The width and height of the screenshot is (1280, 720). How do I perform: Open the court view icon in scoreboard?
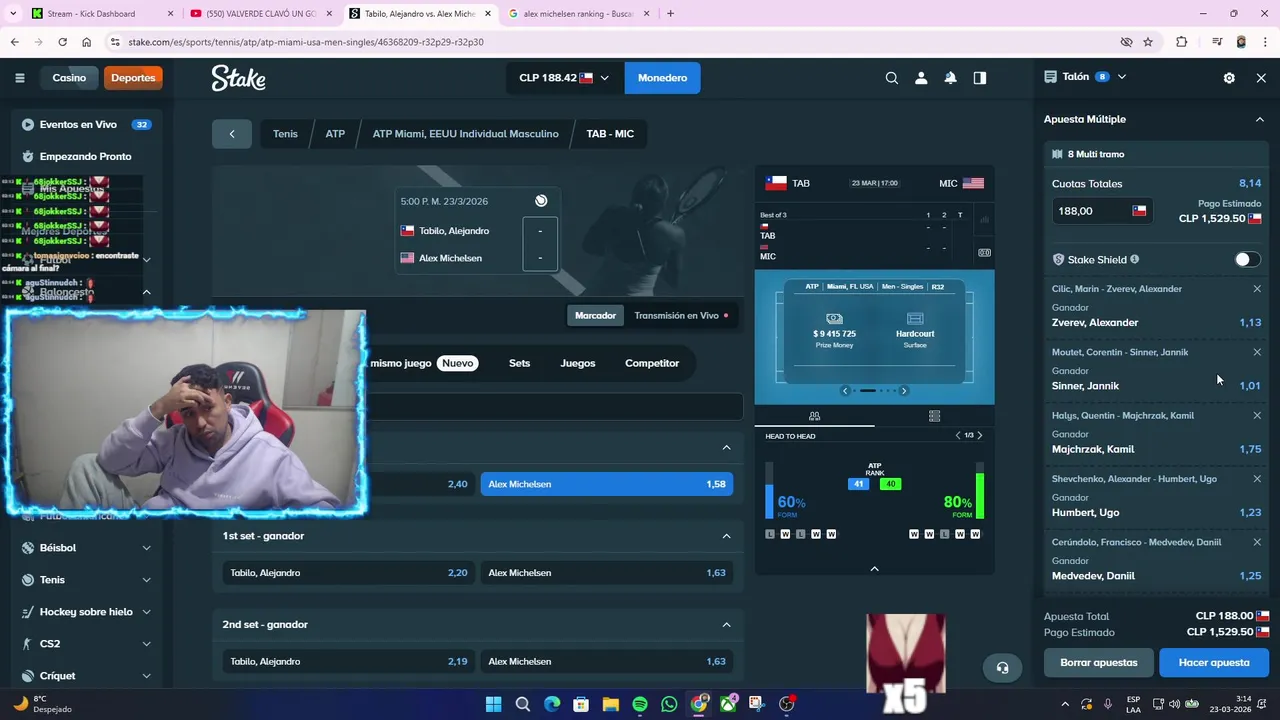pos(984,253)
